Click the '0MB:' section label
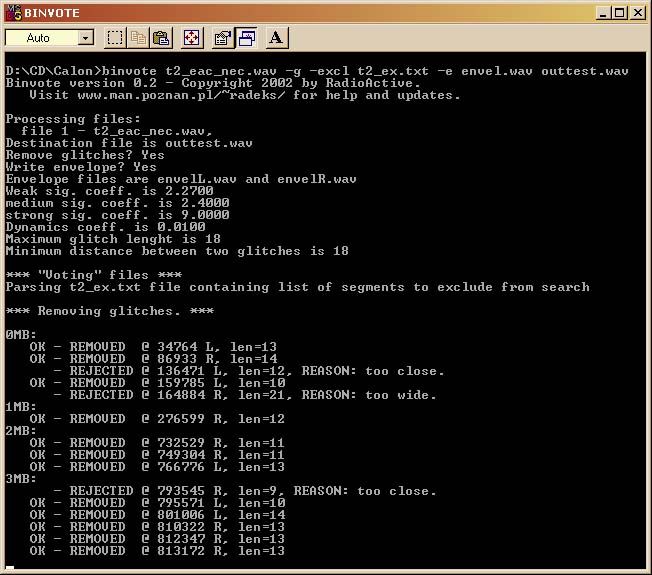Viewport: 652px width, 575px height. [x=21, y=335]
